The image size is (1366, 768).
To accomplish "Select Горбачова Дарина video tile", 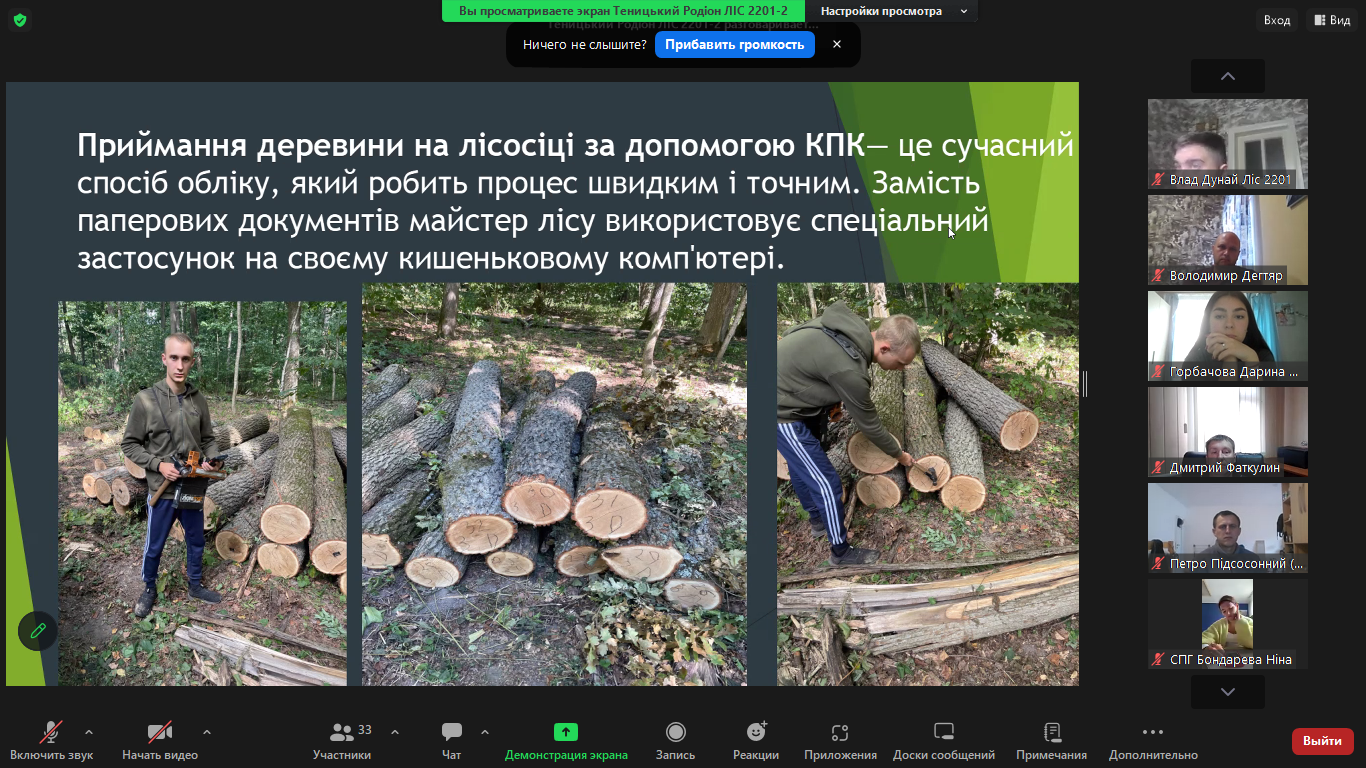I will pos(1228,336).
